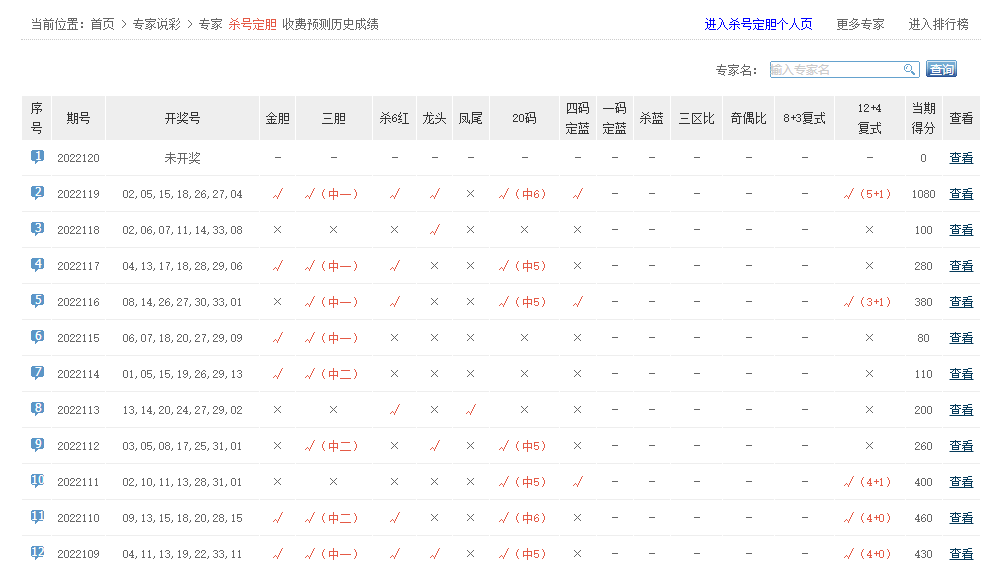
Task: Click the row 12 sequence number badge
Action: coord(37,553)
